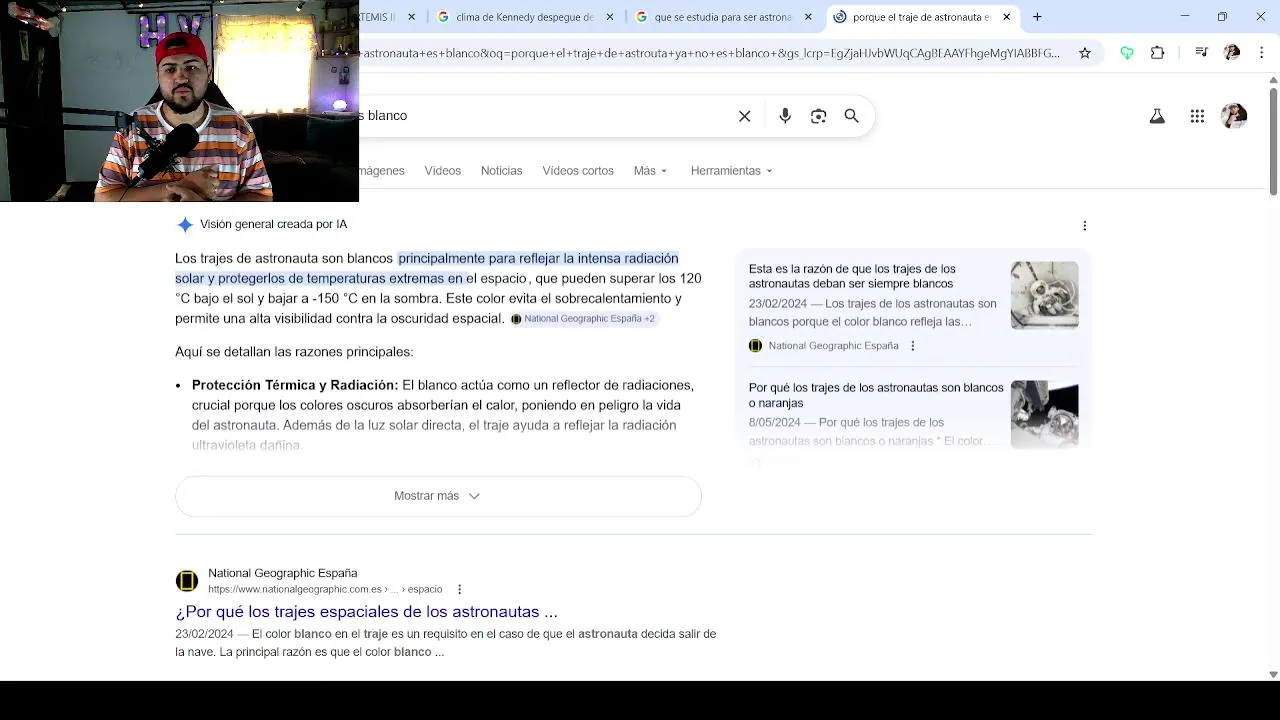1280x720 pixels.
Task: Open the Google apps grid
Action: 1197,116
